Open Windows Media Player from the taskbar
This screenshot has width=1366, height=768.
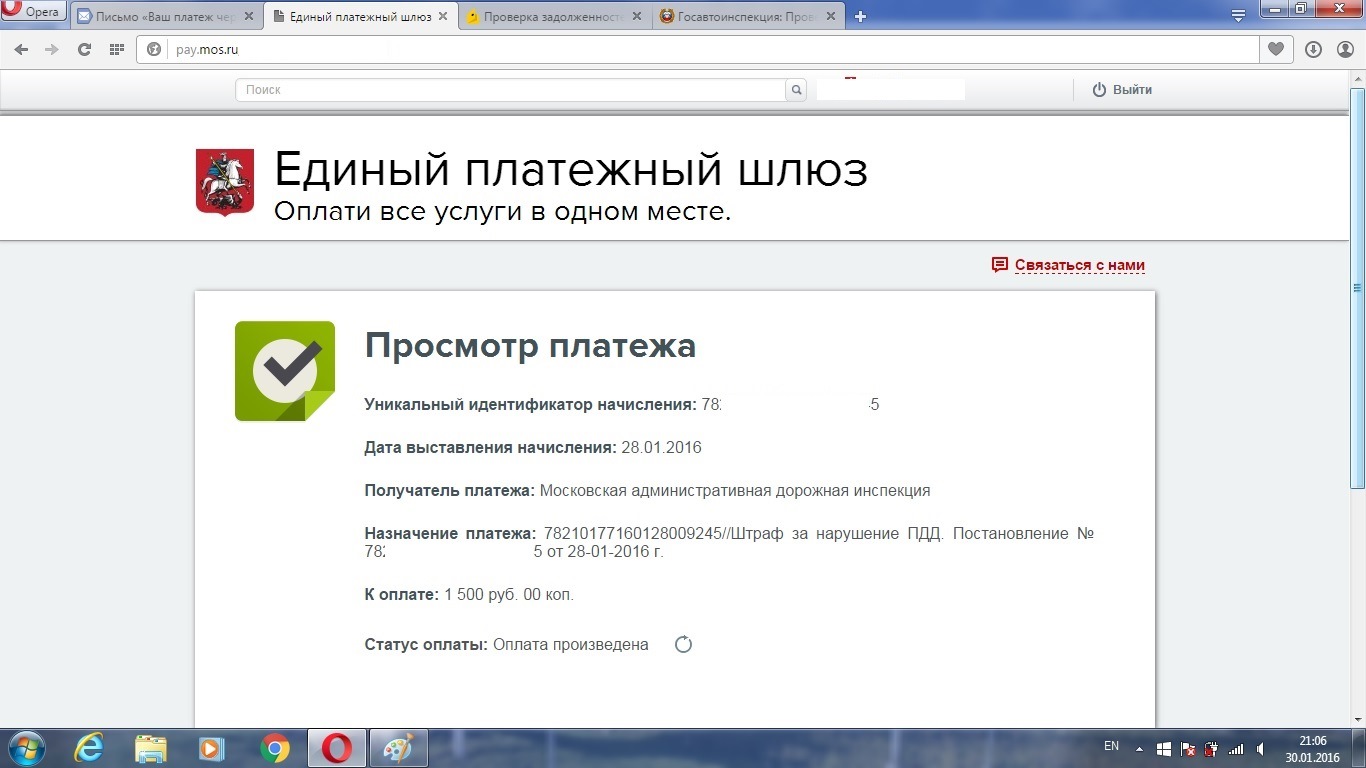click(x=211, y=748)
